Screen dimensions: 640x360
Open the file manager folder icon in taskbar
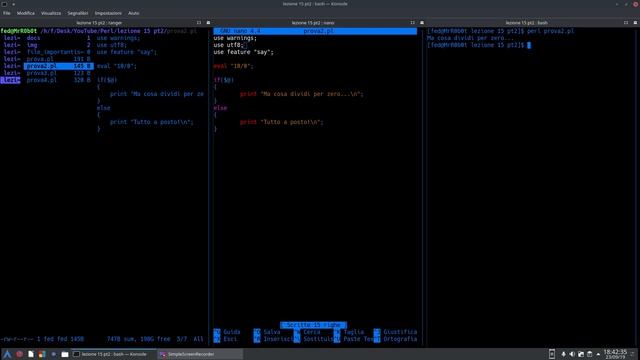[65, 354]
